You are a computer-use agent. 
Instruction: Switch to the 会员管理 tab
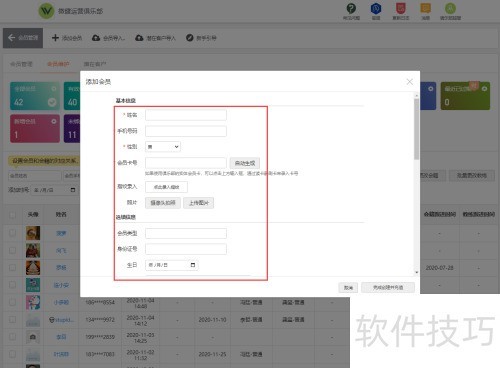pos(21,64)
